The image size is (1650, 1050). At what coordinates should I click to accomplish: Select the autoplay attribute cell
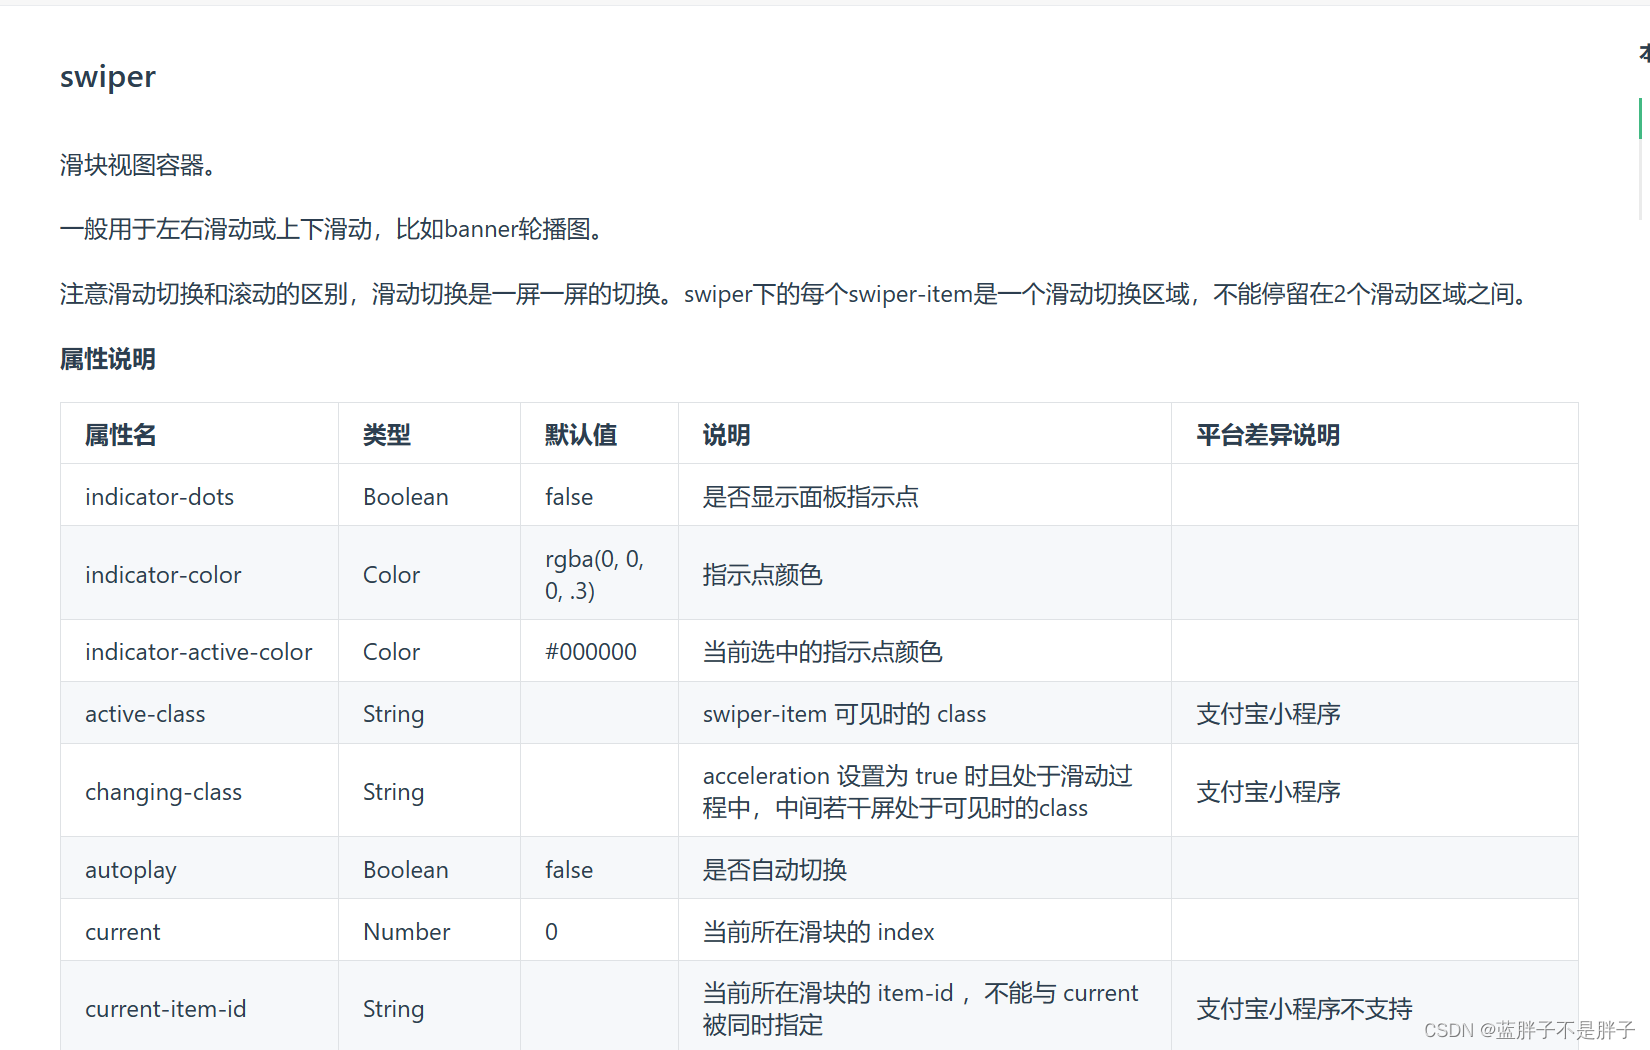click(x=131, y=869)
